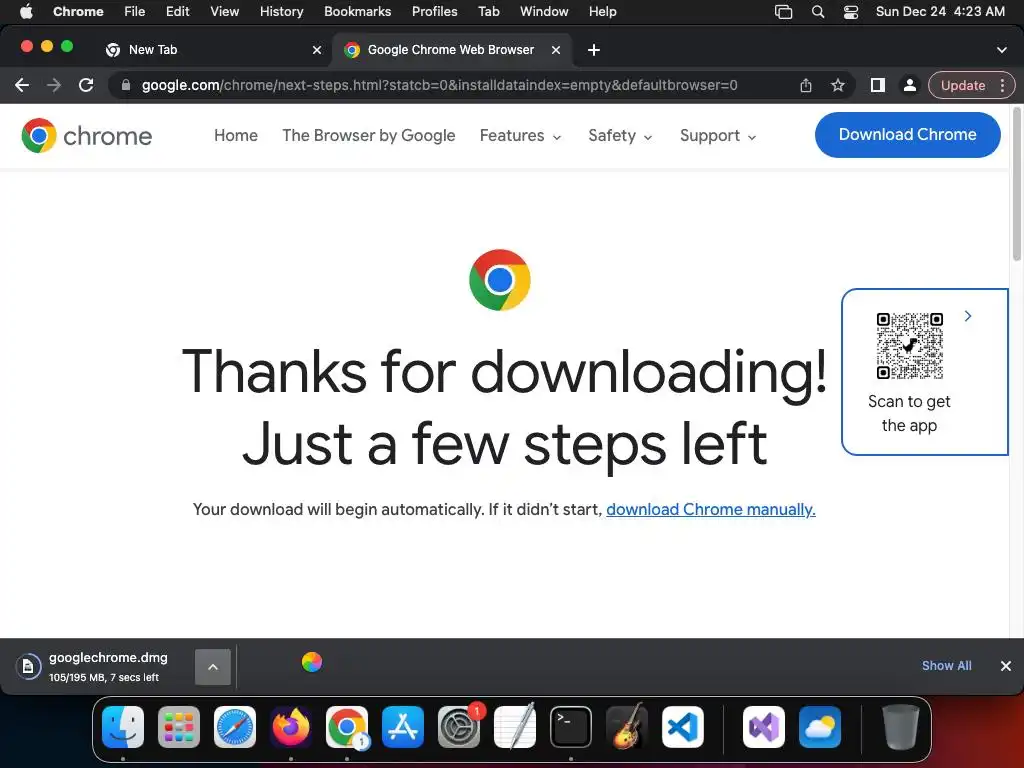
Task: Click the Download Chrome button
Action: point(908,135)
